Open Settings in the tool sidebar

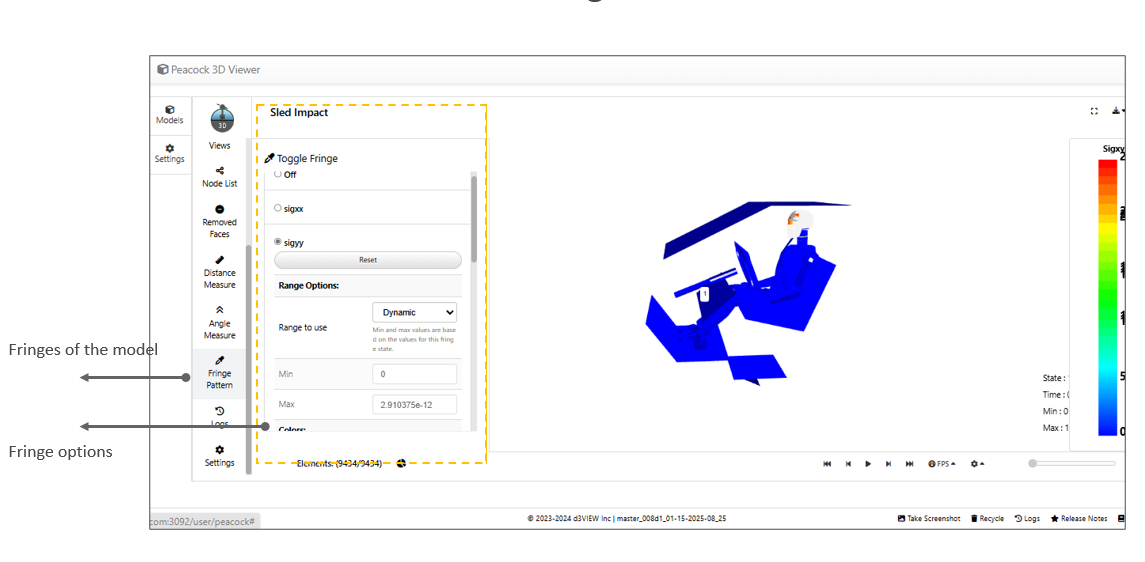coord(220,456)
